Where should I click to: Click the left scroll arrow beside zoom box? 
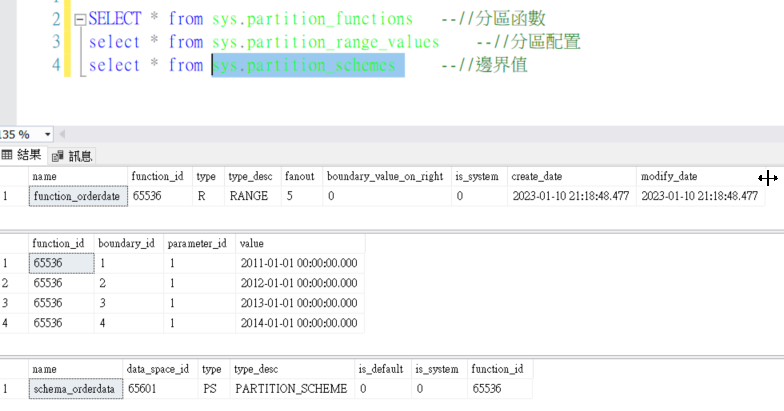pyautogui.click(x=62, y=134)
